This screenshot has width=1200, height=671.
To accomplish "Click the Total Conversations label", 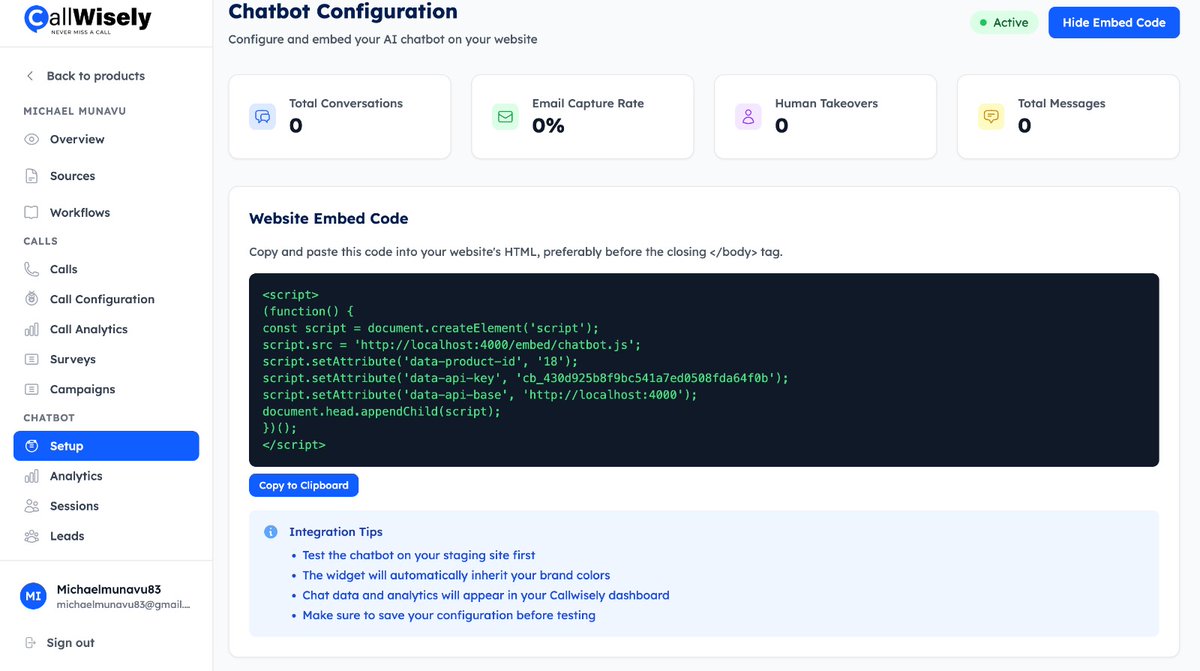I will (x=346, y=103).
